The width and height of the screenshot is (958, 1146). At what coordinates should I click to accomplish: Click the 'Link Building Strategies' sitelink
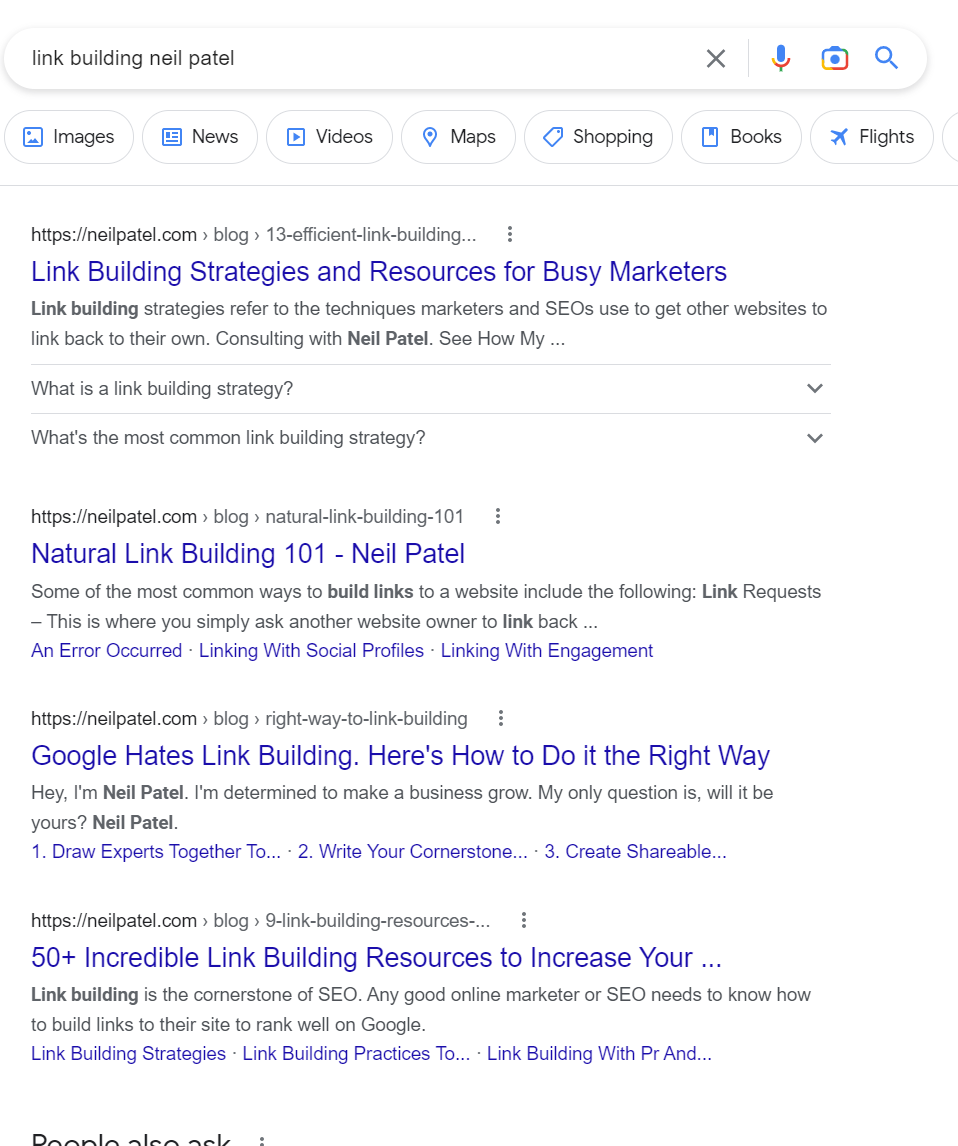point(128,1053)
